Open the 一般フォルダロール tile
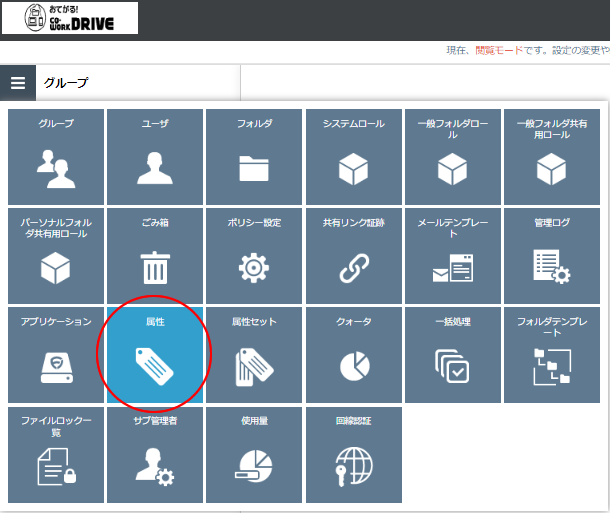 [x=453, y=157]
